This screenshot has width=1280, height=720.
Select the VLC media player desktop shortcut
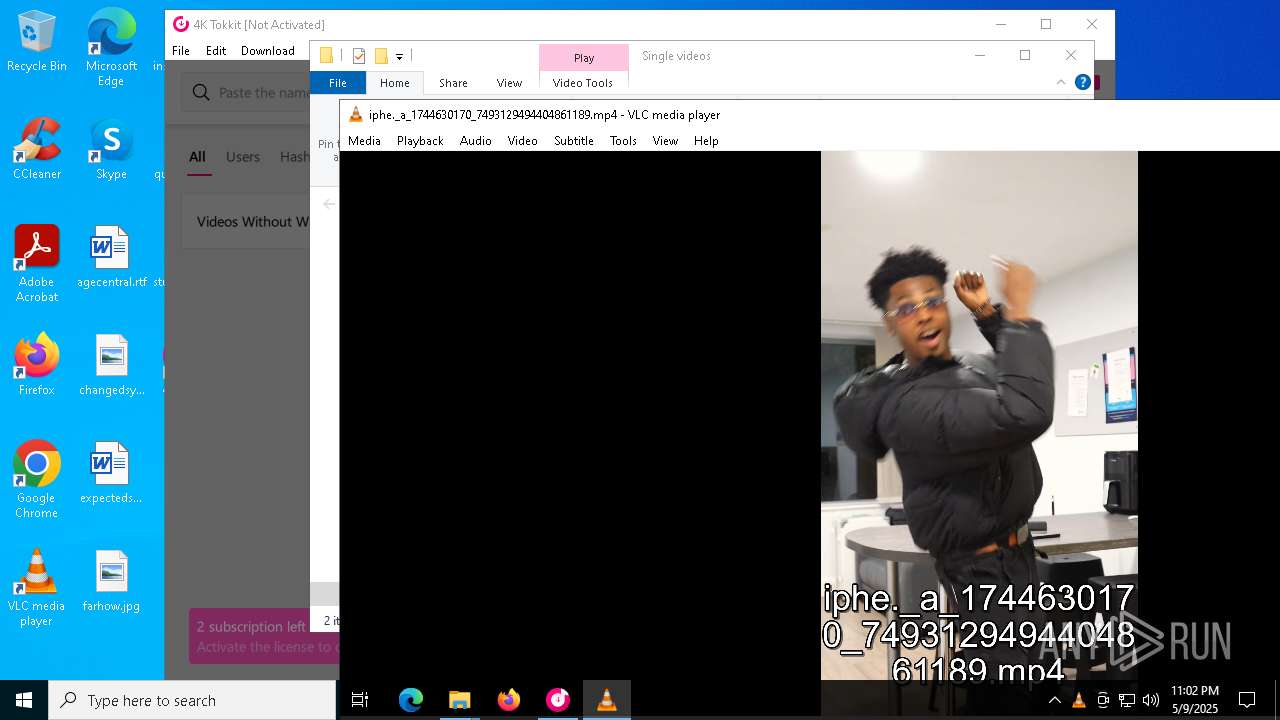37,588
